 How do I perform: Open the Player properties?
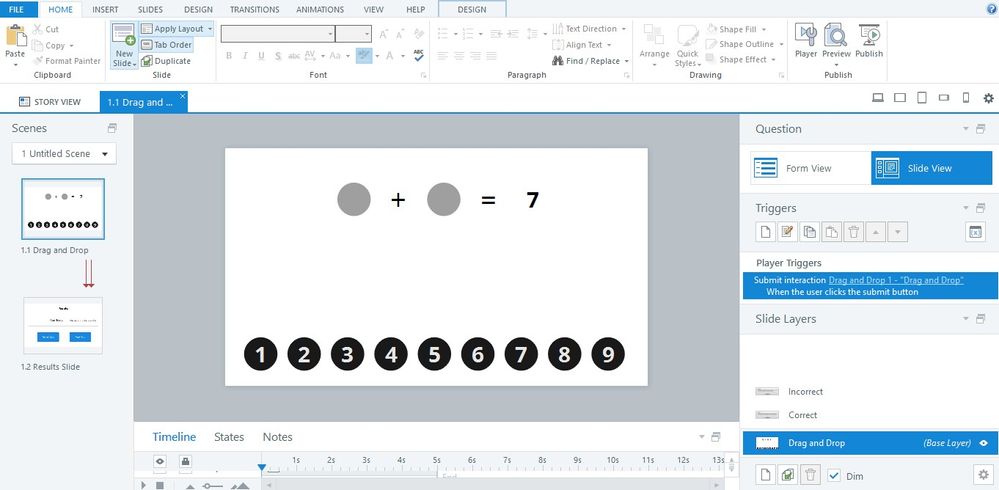tap(806, 41)
